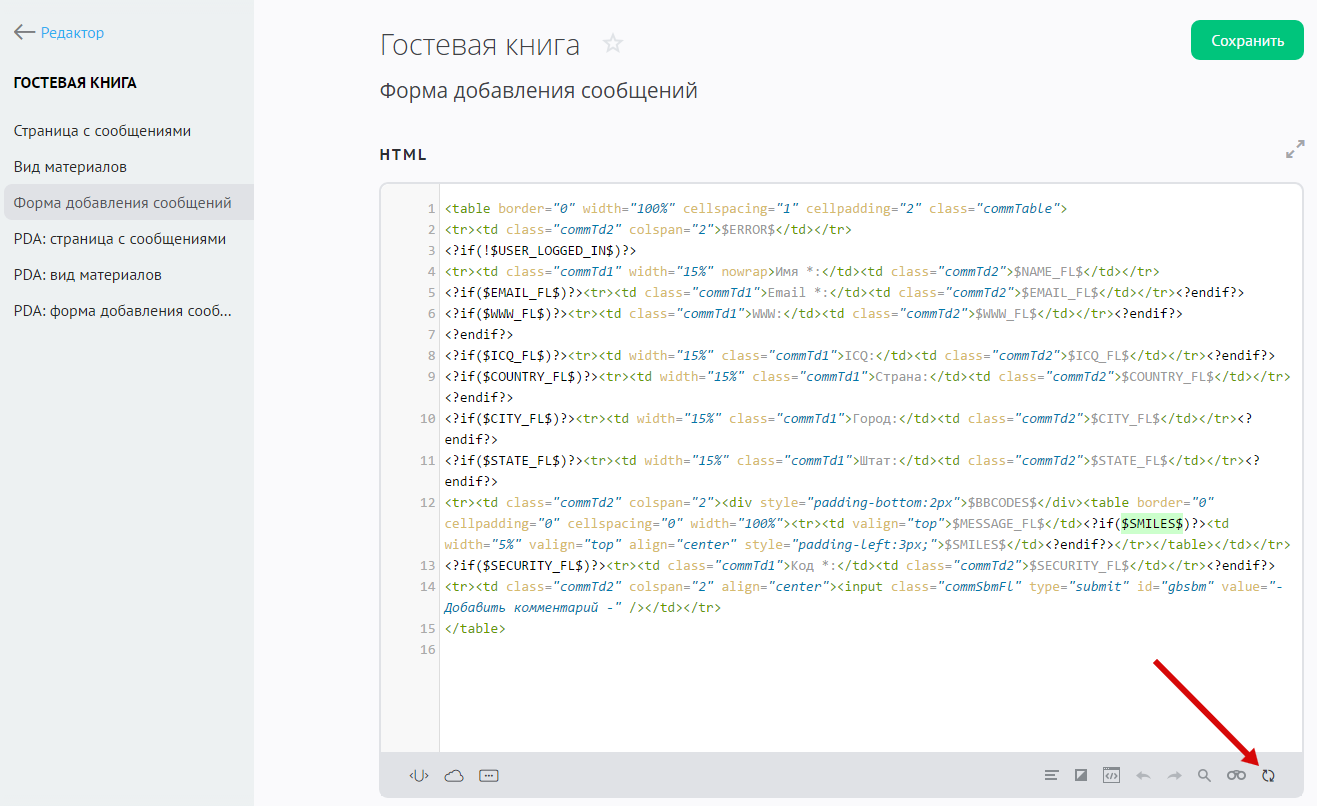The height and width of the screenshot is (806, 1317).
Task: Select PDA: вид материалов item
Action: (x=88, y=275)
